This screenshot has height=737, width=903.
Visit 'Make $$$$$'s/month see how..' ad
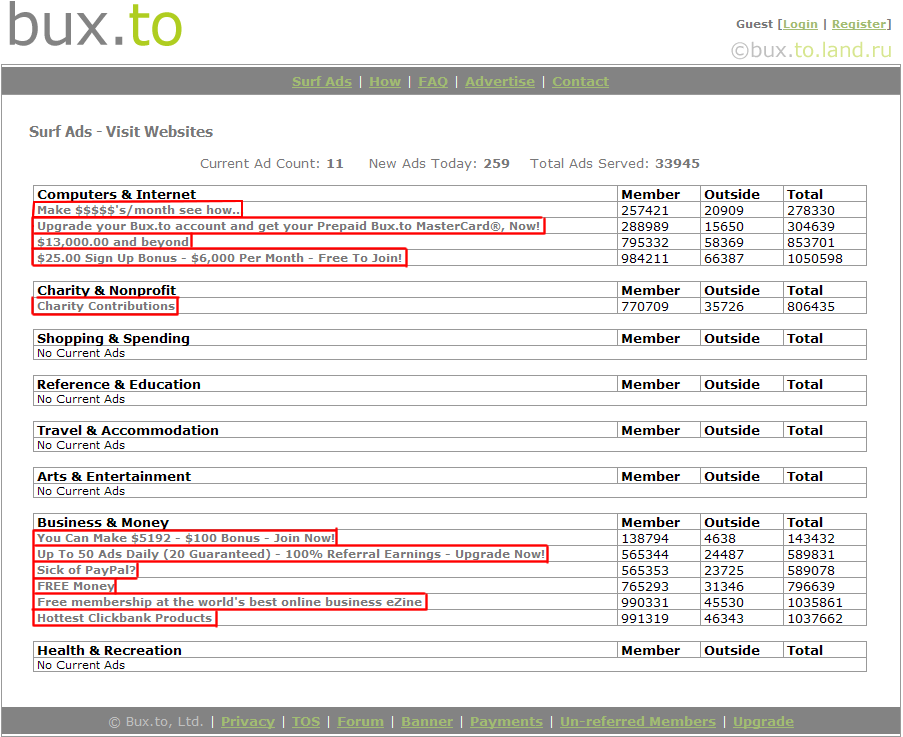click(138, 210)
